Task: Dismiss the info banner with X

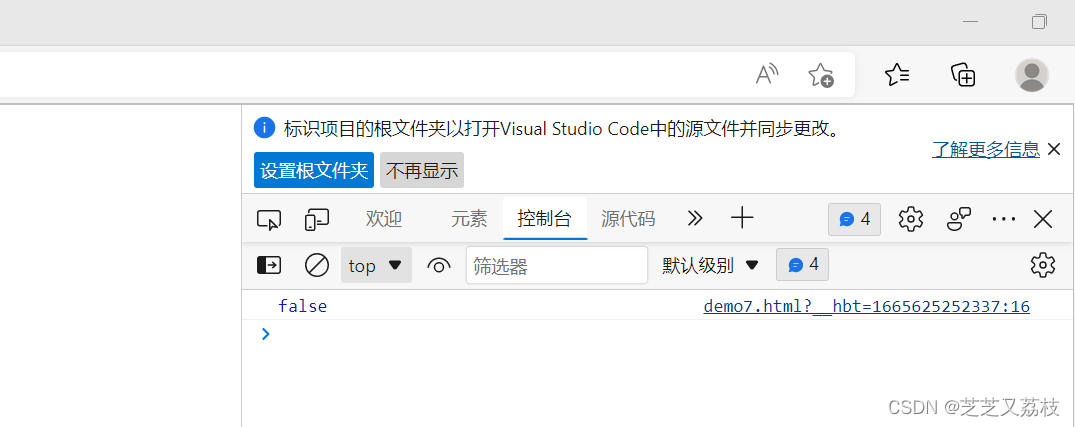Action: [x=1054, y=148]
